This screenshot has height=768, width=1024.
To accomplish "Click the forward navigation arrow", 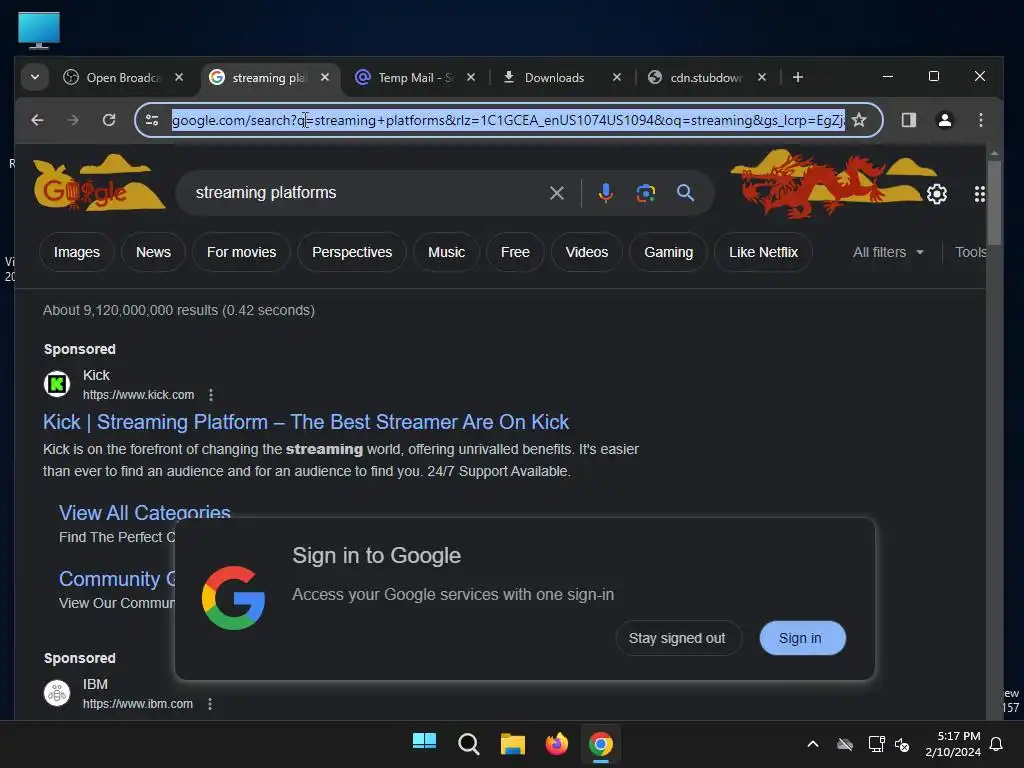I will click(73, 120).
